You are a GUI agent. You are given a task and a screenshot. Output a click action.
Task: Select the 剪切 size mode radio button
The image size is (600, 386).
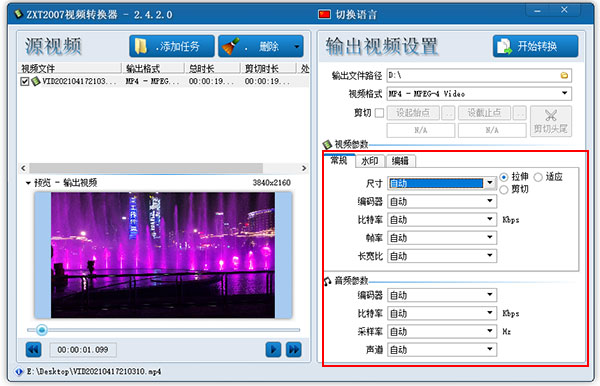[x=504, y=189]
